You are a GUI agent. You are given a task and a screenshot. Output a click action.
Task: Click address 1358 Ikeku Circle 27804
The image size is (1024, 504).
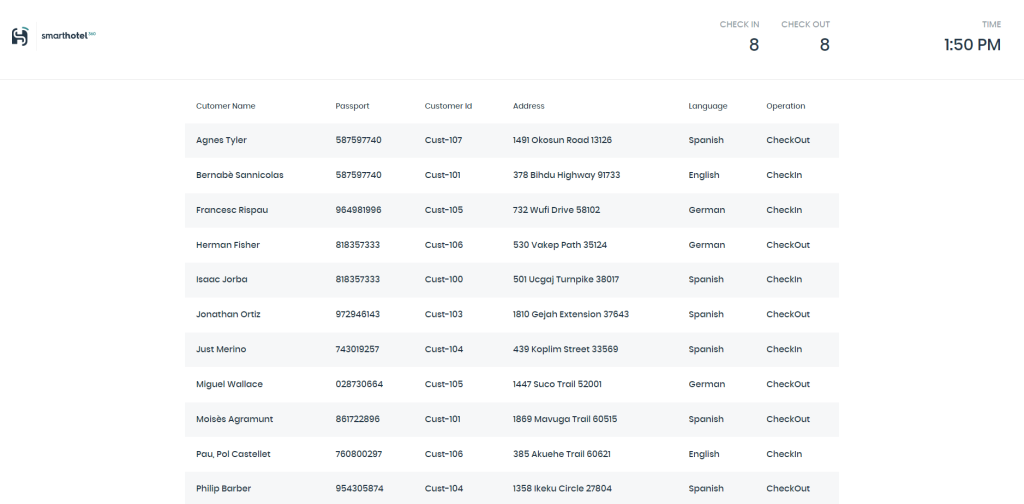(562, 488)
